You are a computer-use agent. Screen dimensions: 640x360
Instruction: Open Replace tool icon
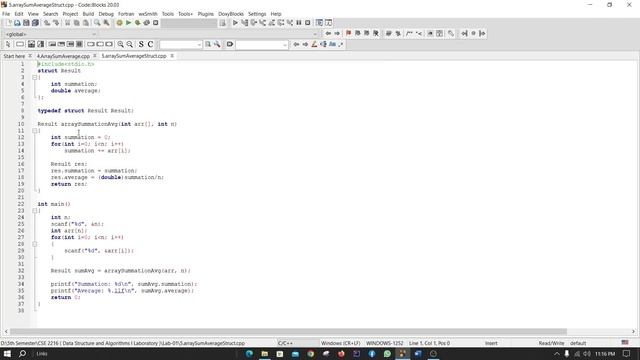point(106,23)
